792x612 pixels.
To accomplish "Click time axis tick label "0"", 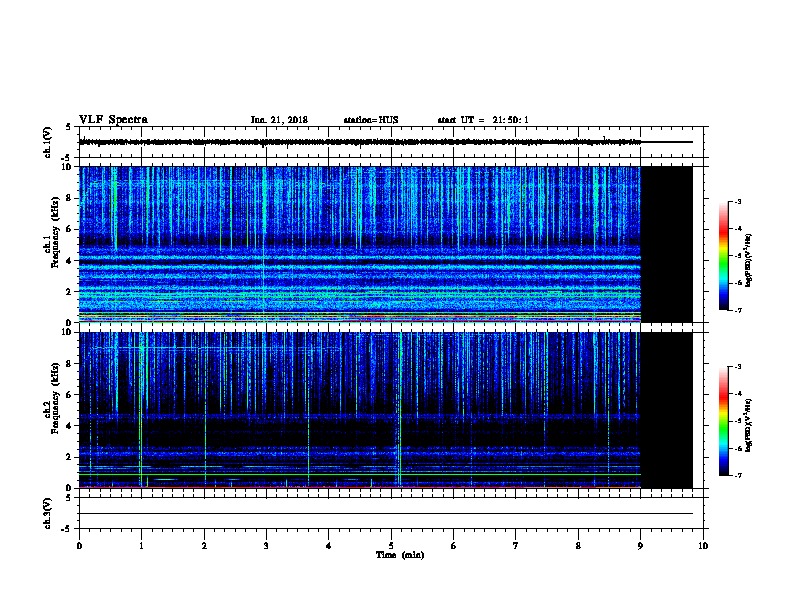I will click(79, 546).
